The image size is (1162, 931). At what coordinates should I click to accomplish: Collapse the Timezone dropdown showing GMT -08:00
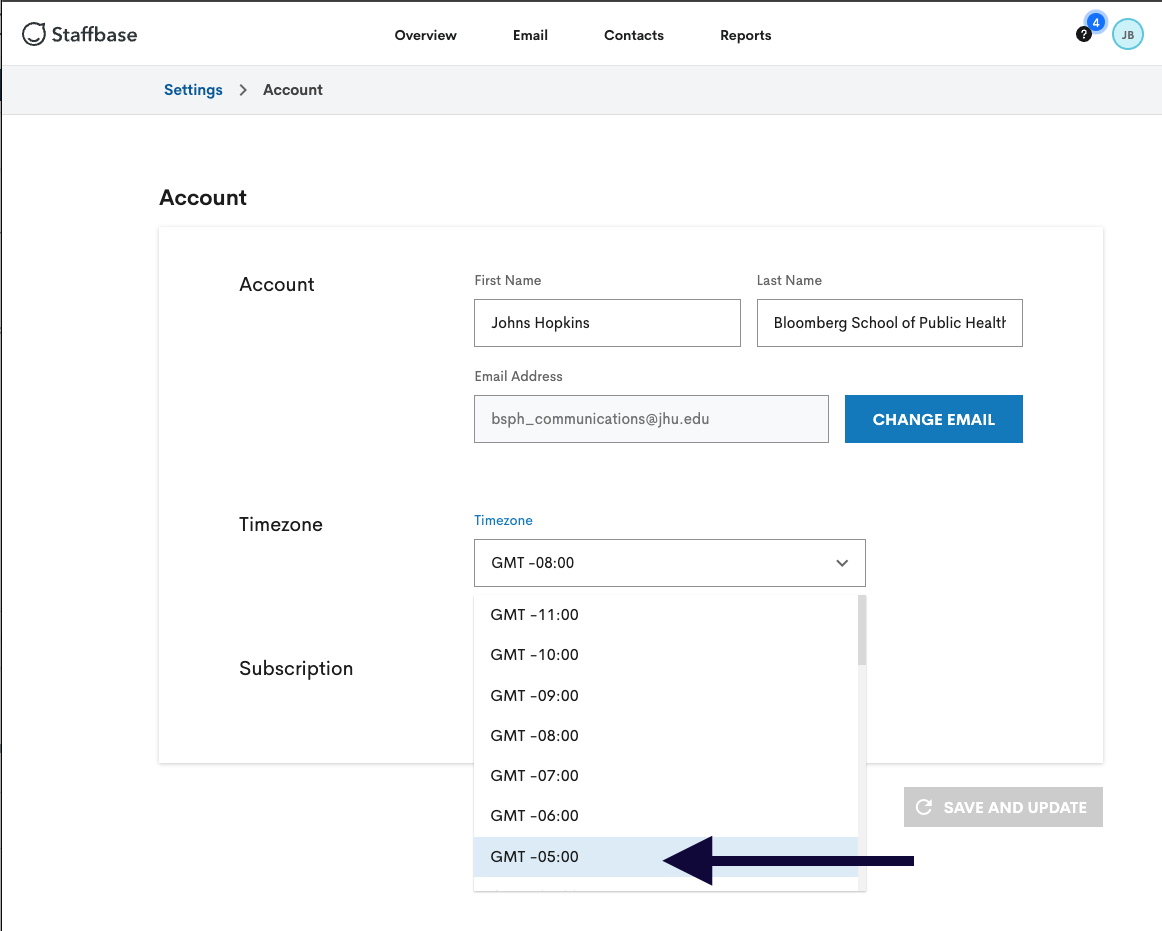(669, 563)
